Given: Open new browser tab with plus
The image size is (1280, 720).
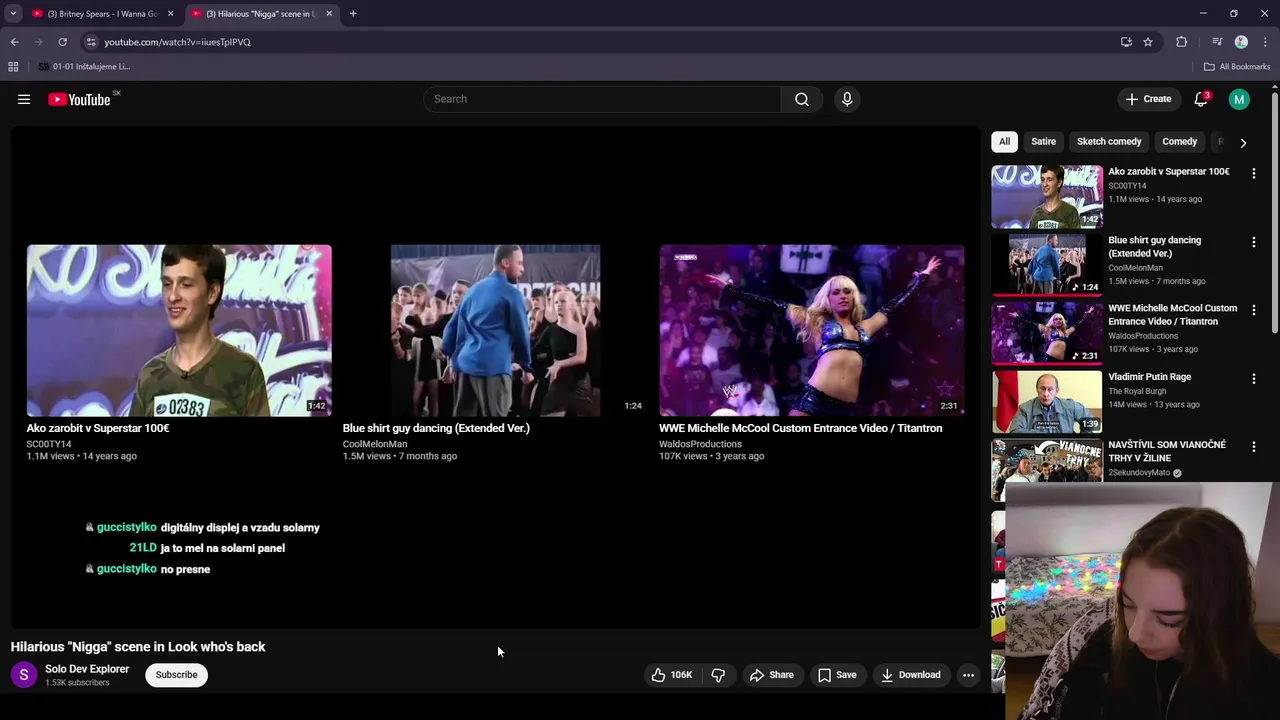Looking at the screenshot, I should (353, 14).
